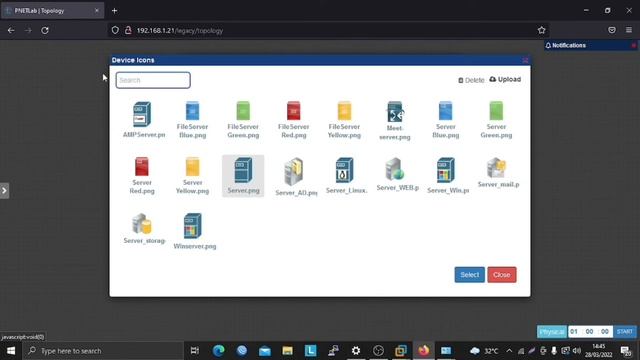Expand the left sidebar arrow
The width and height of the screenshot is (640, 360).
click(4, 191)
